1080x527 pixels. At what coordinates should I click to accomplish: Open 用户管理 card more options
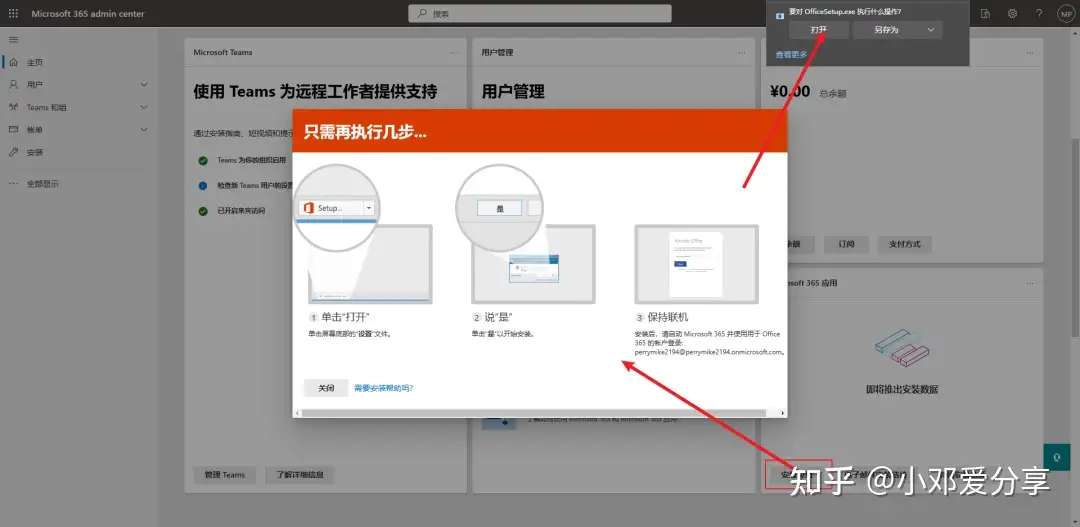coord(742,53)
